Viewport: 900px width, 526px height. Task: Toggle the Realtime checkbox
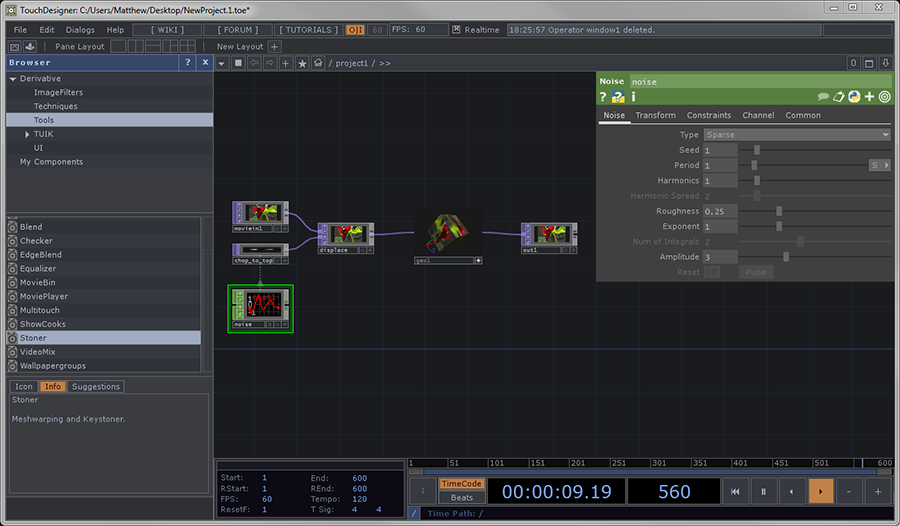456,30
